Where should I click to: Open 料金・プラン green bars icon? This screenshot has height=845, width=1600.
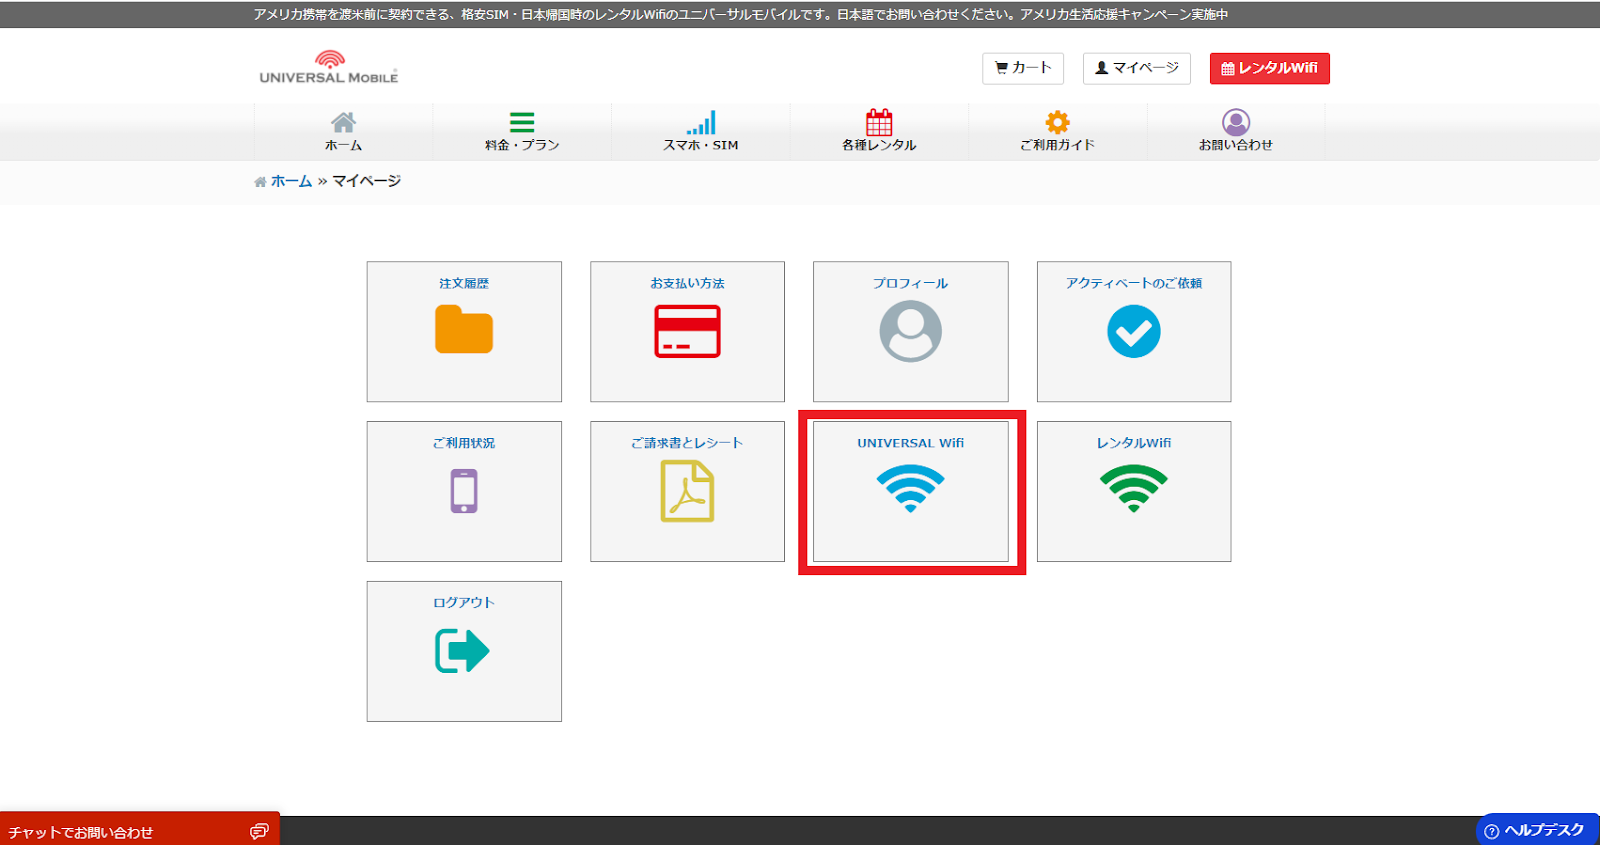pyautogui.click(x=522, y=122)
